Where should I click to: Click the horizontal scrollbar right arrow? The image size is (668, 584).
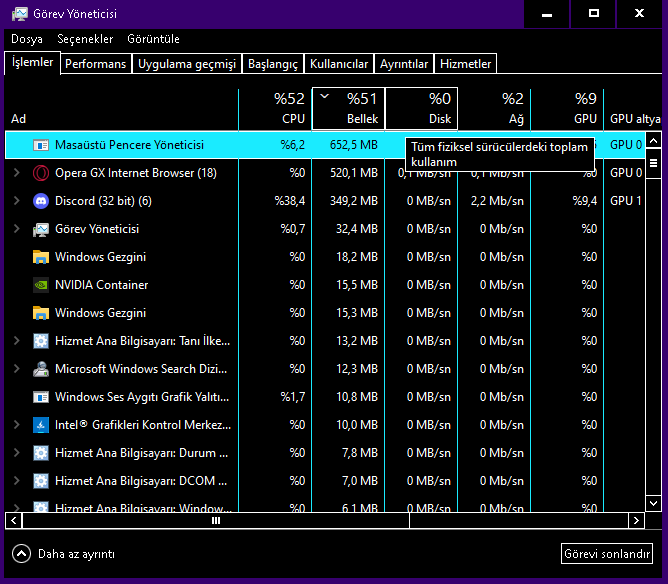pos(636,521)
